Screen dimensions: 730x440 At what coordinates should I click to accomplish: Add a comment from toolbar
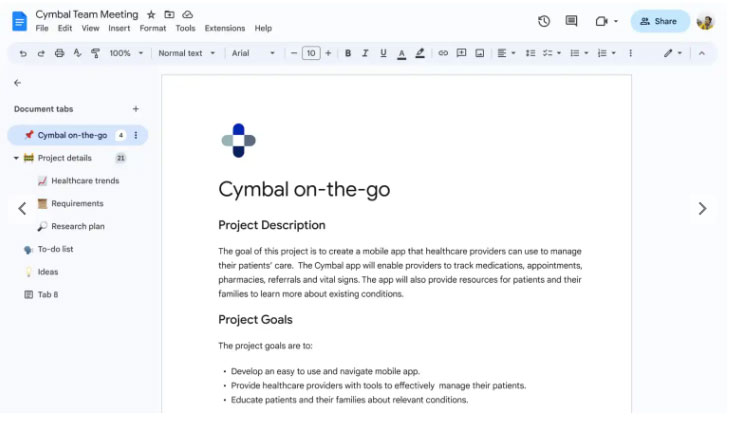pyautogui.click(x=461, y=53)
